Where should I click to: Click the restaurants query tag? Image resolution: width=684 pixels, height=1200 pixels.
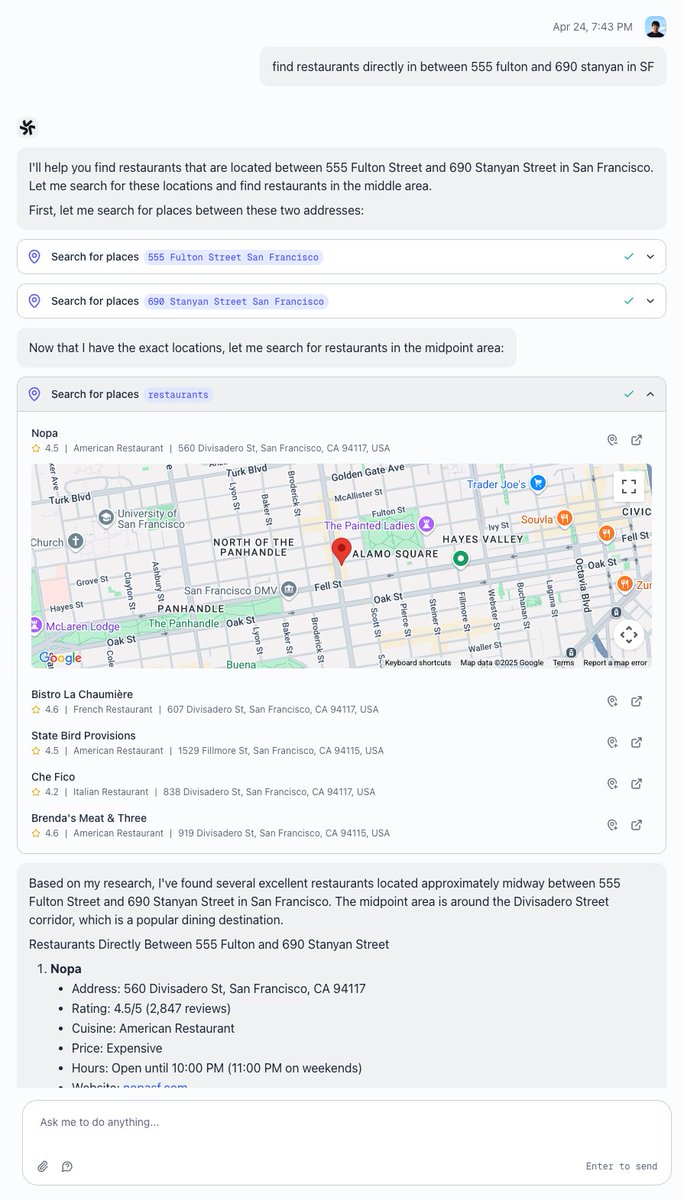[178, 394]
